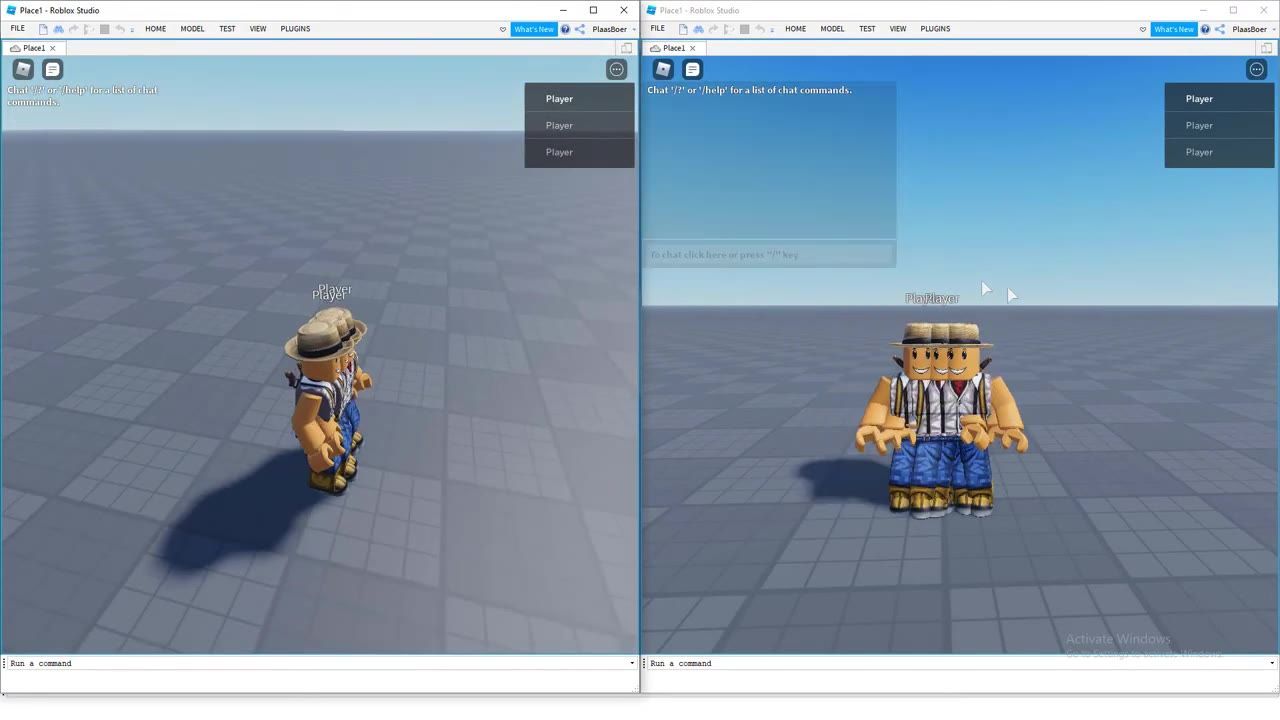Click binoculars find icon in left window
Image resolution: width=1280 pixels, height=720 pixels.
(x=58, y=29)
